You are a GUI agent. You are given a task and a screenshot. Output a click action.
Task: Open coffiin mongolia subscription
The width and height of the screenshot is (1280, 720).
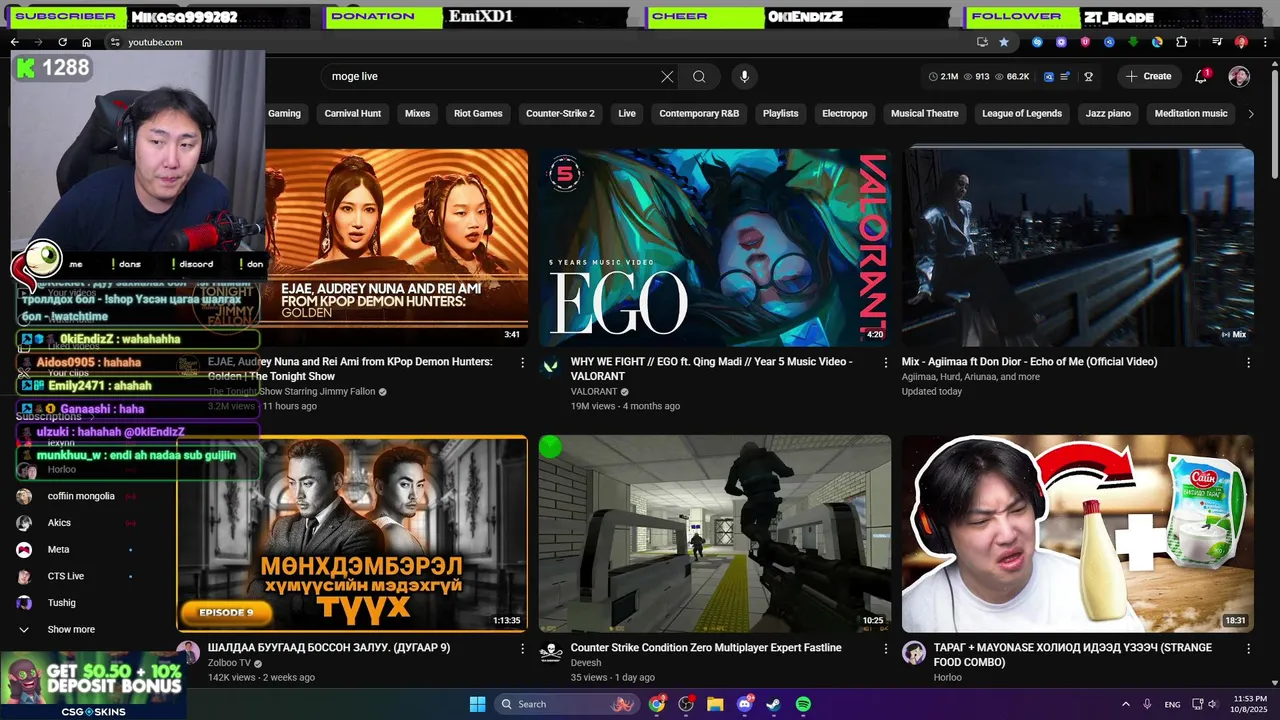(81, 496)
